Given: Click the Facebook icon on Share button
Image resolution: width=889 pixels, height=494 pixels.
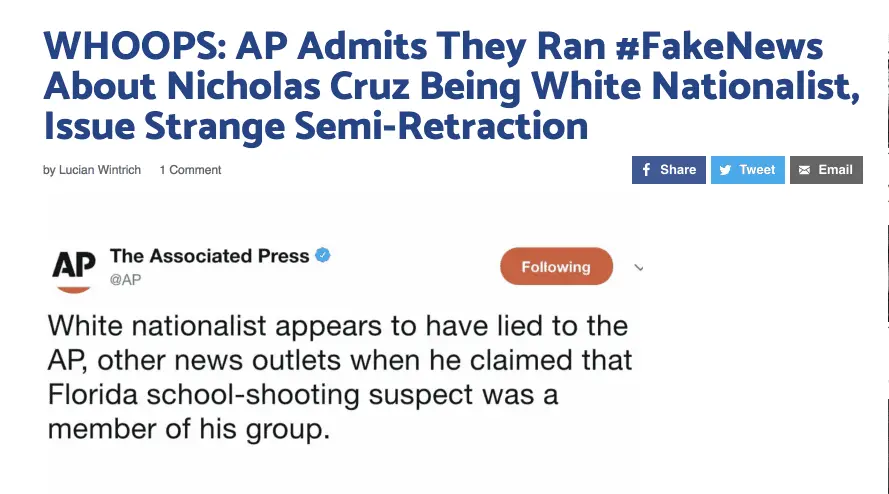Looking at the screenshot, I should (646, 170).
